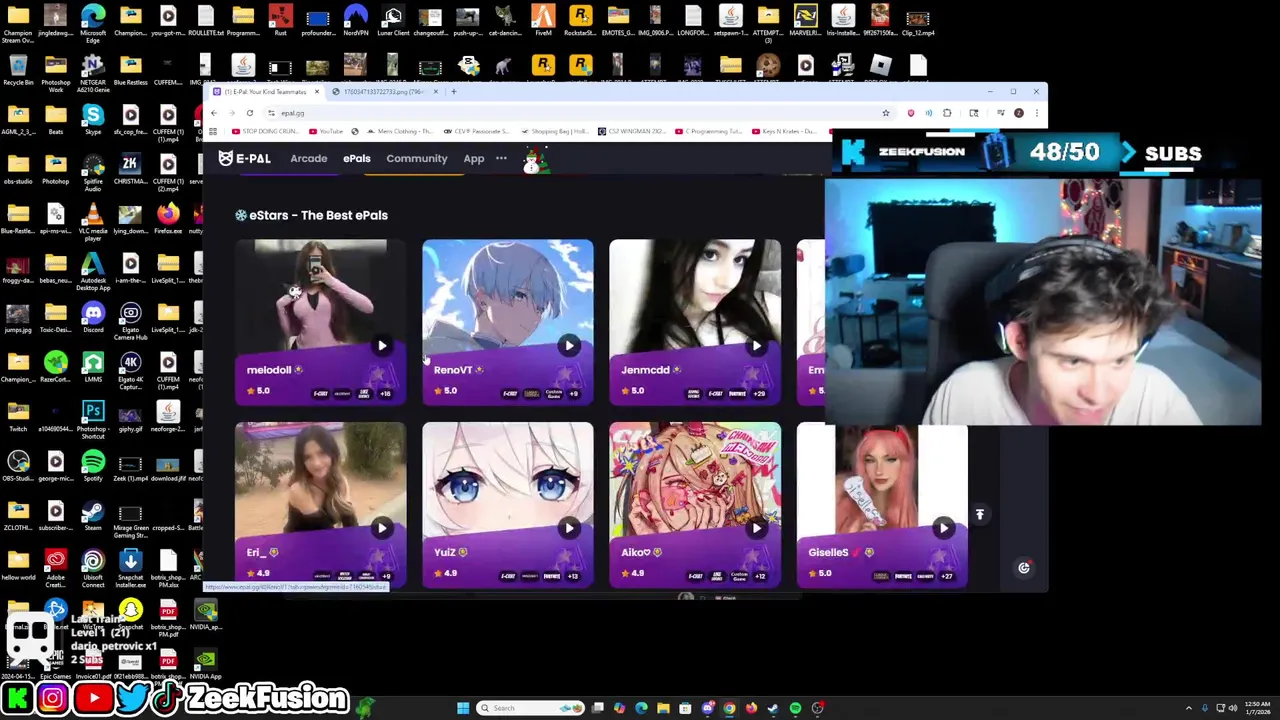1280x720 pixels.
Task: Expand GiselleS's +27 extra tags
Action: [x=947, y=575]
